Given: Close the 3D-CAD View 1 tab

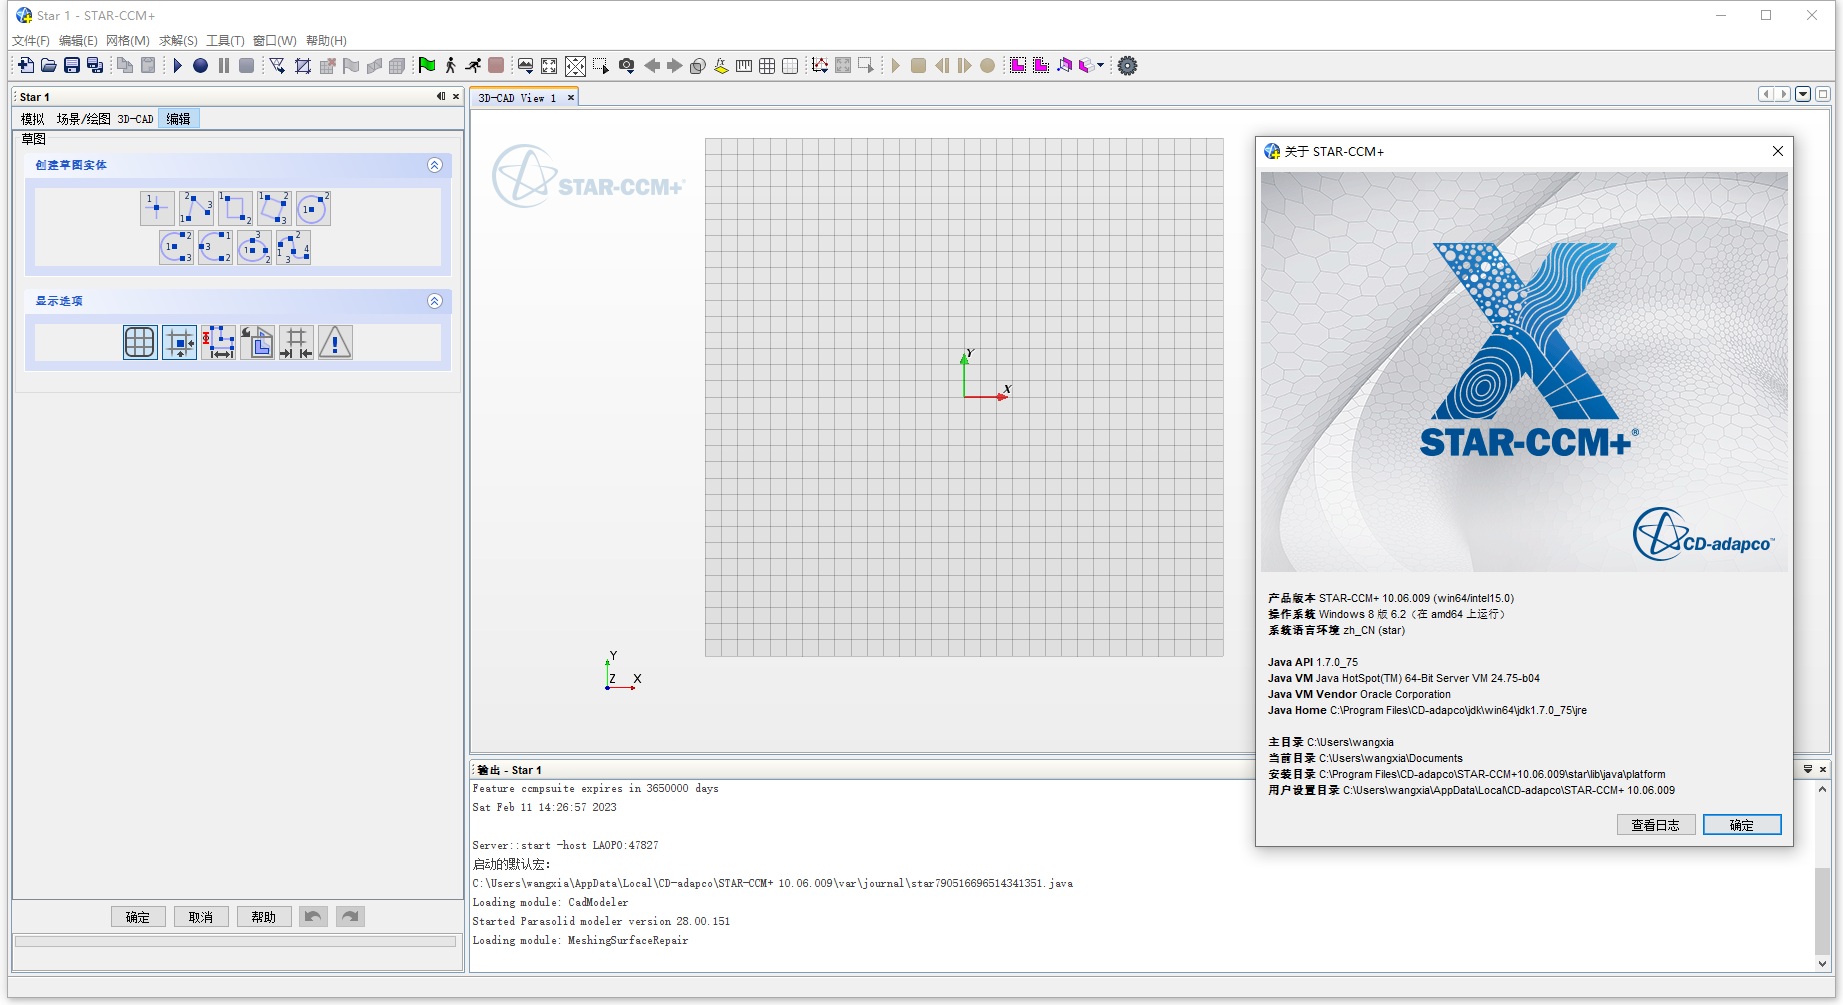Looking at the screenshot, I should point(571,98).
